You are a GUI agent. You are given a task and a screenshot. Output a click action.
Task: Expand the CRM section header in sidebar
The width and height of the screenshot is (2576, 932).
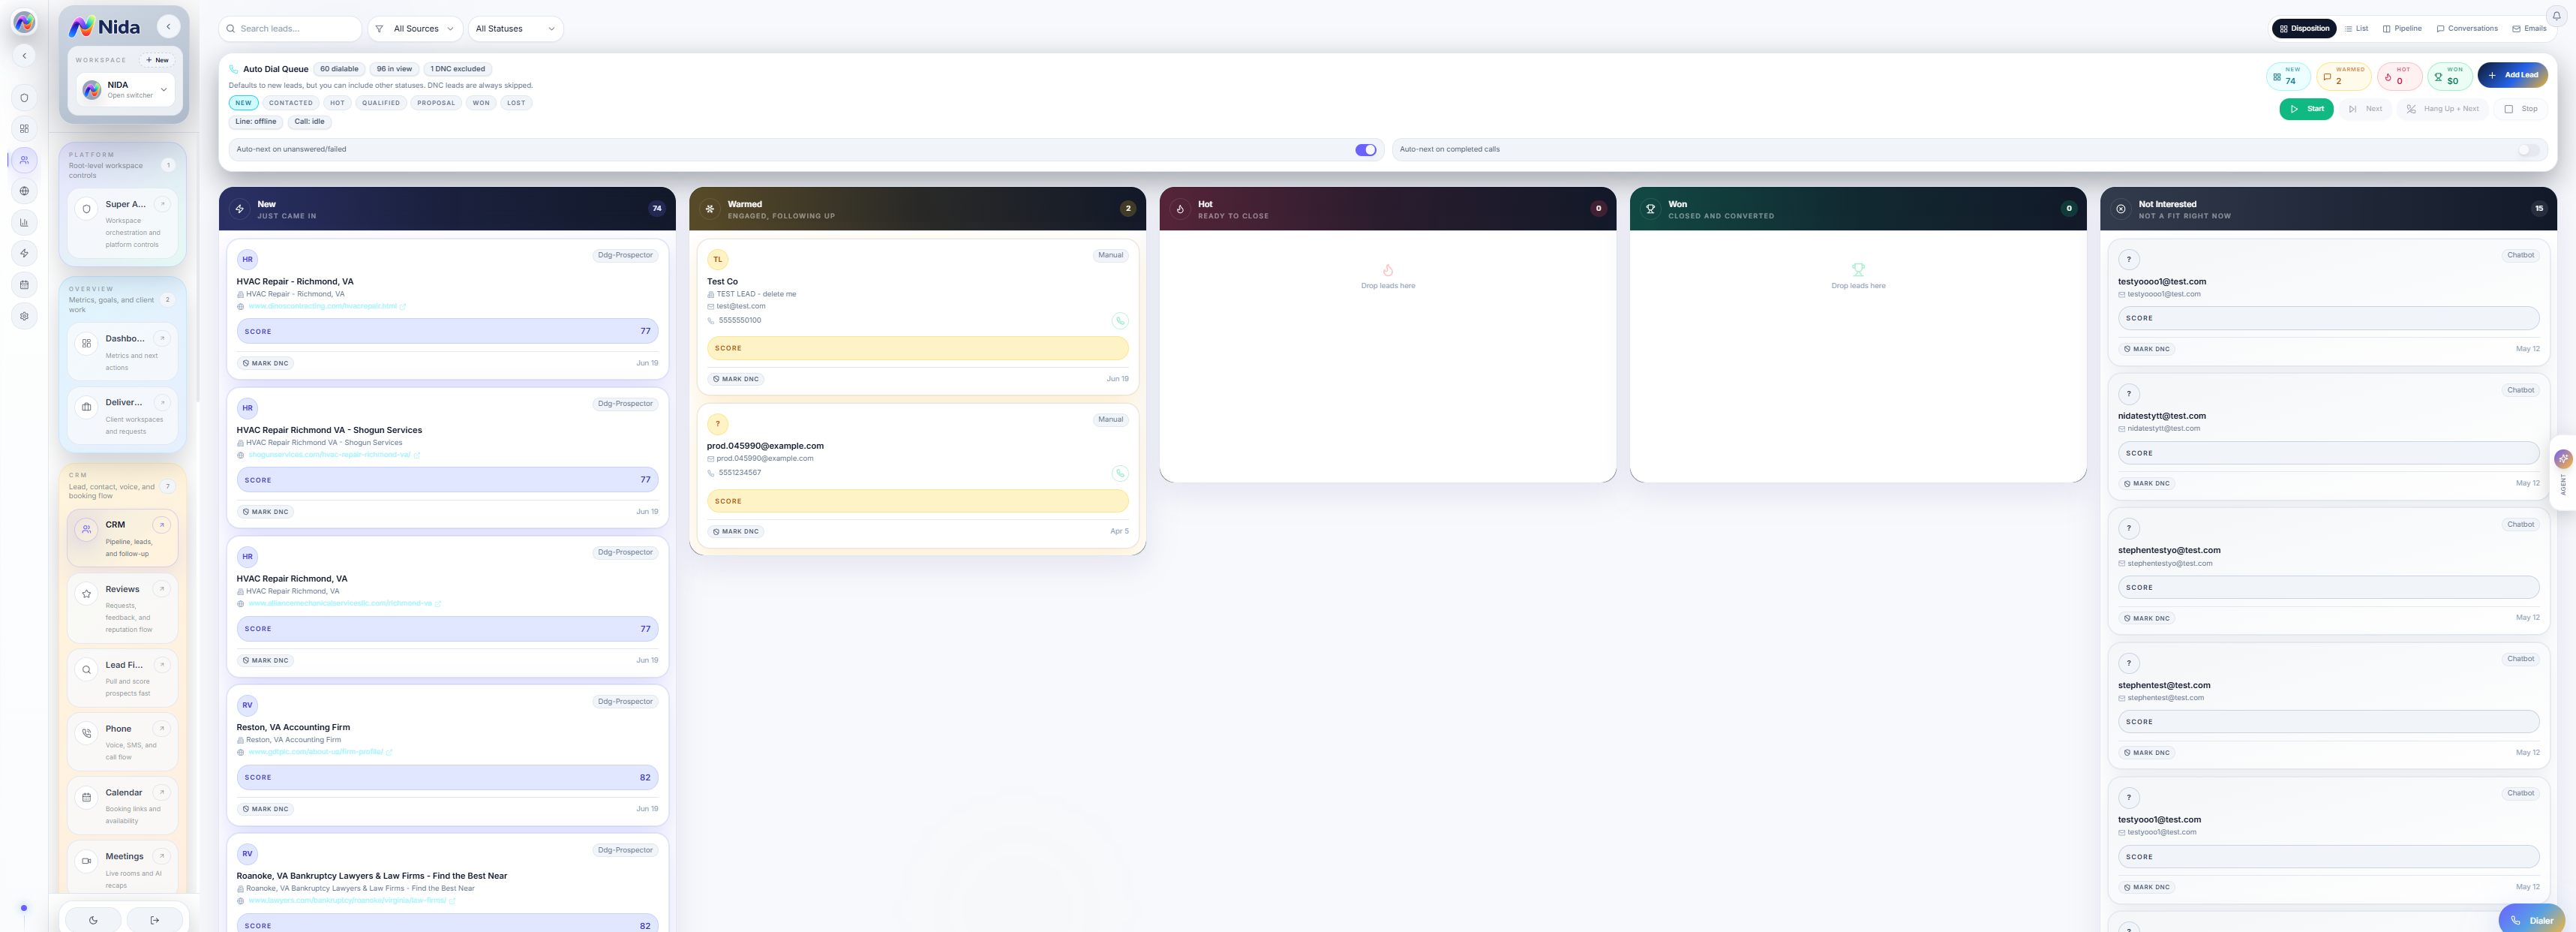tap(123, 486)
